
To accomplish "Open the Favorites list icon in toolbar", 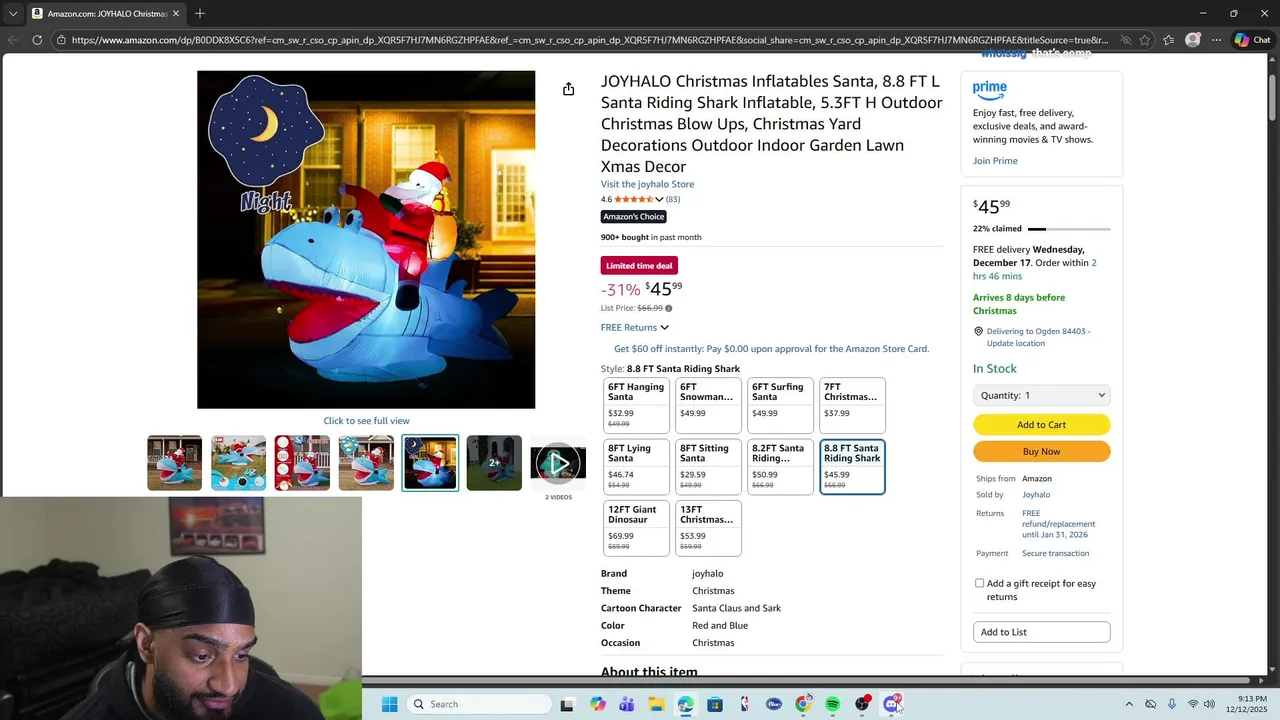I will point(1169,40).
